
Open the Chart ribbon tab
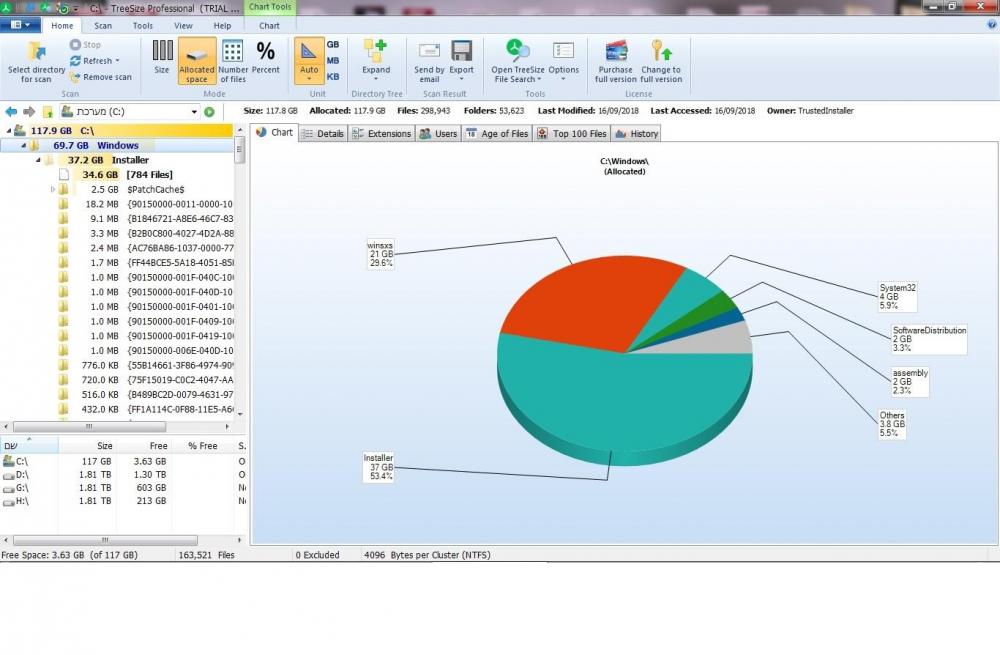pyautogui.click(x=269, y=26)
